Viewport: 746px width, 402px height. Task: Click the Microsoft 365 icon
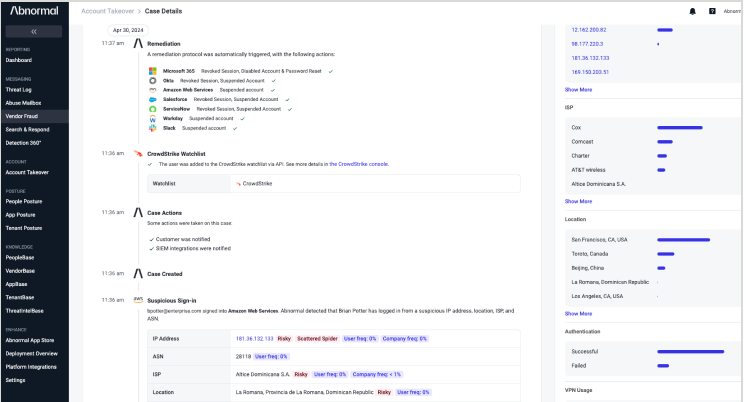(x=153, y=71)
